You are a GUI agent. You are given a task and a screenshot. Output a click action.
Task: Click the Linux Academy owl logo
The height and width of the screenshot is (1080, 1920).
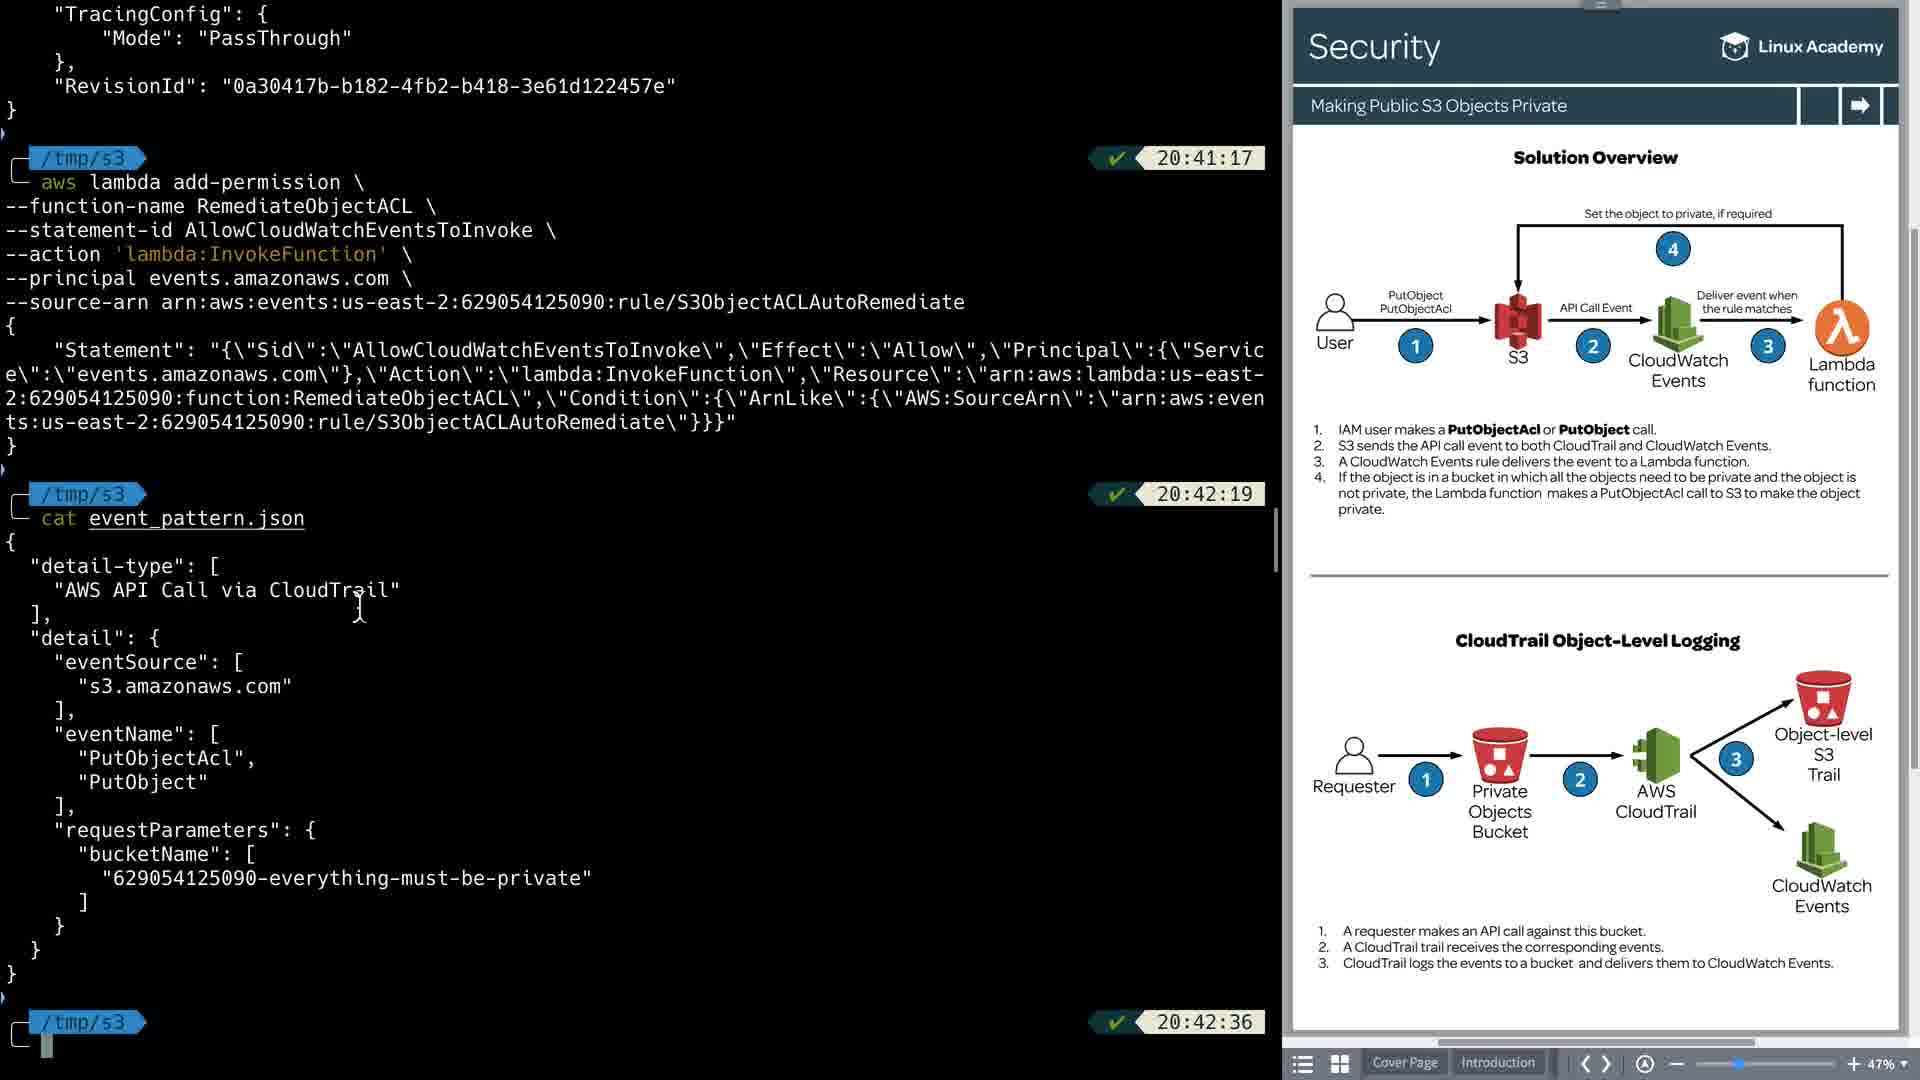[x=1734, y=47]
